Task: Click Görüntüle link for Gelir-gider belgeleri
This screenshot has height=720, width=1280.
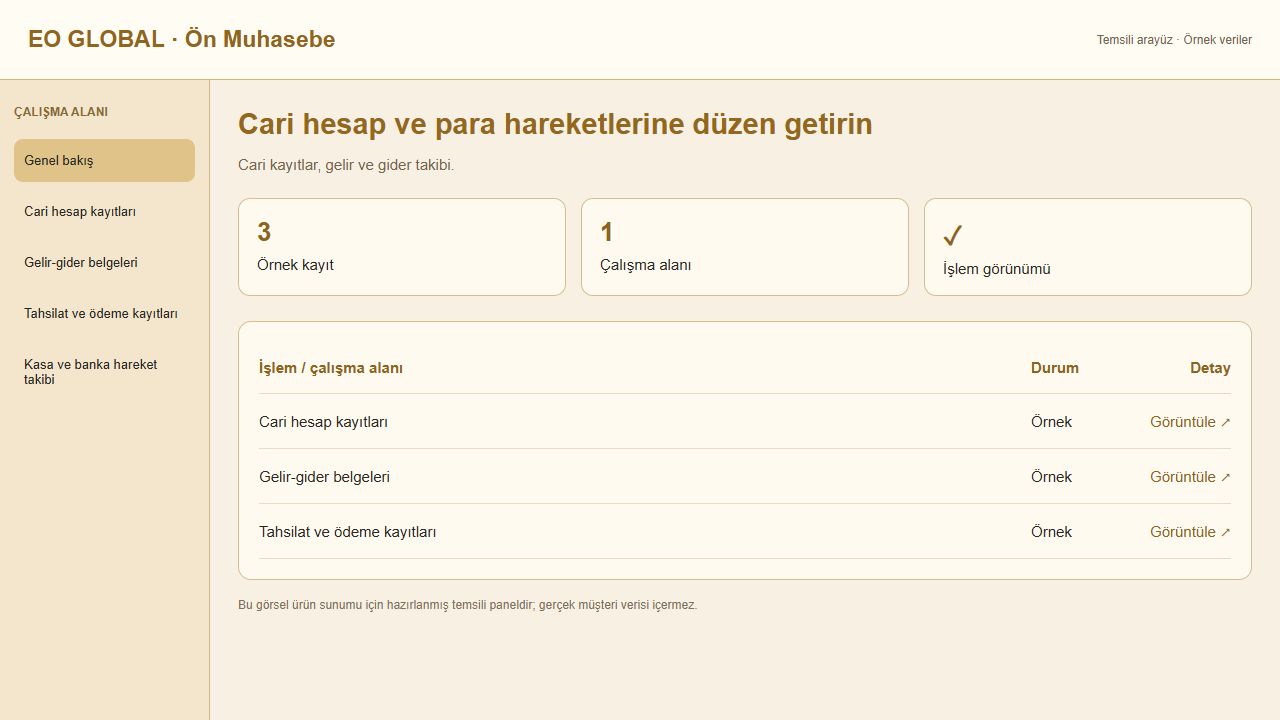Action: point(1190,477)
